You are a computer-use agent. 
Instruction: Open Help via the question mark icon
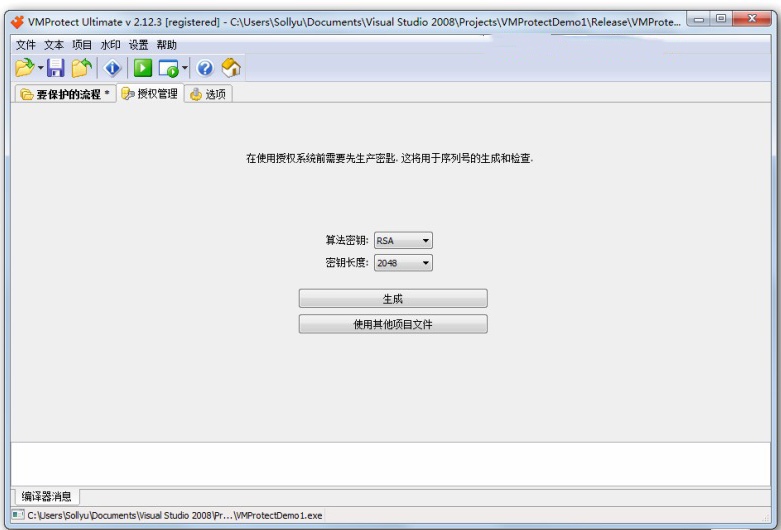click(205, 68)
